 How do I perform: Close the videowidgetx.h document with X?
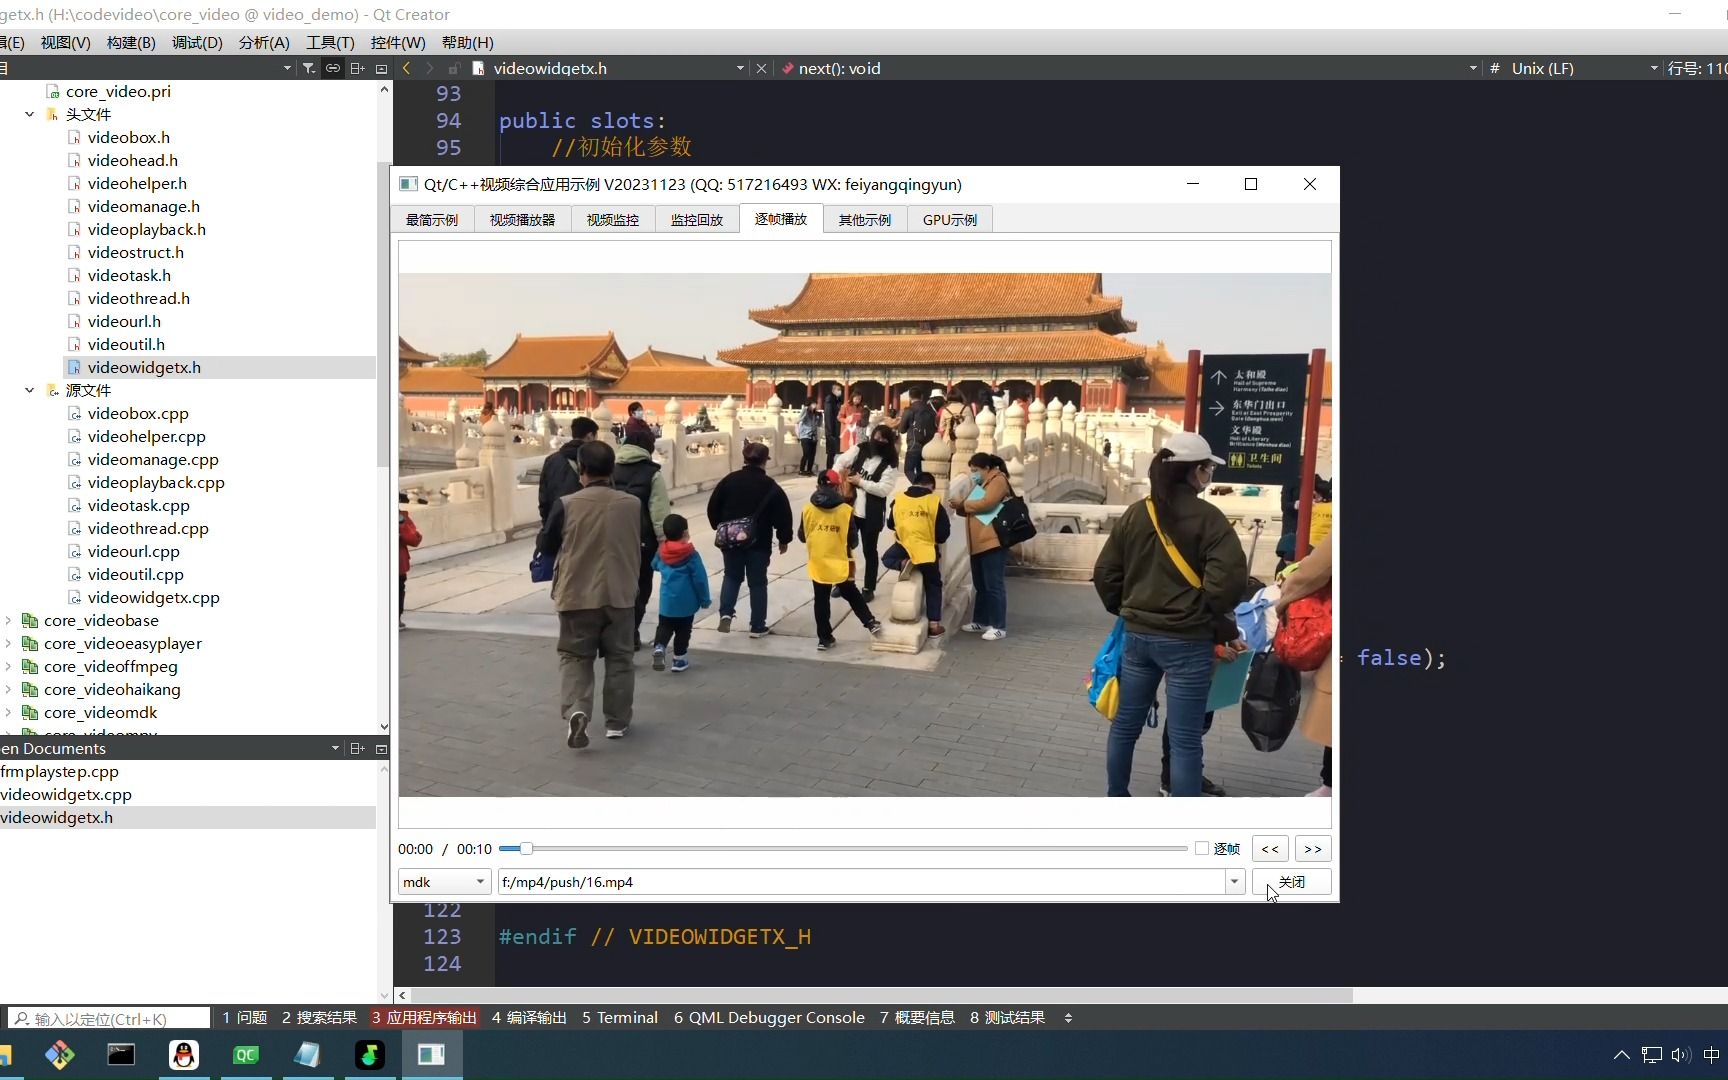[761, 68]
